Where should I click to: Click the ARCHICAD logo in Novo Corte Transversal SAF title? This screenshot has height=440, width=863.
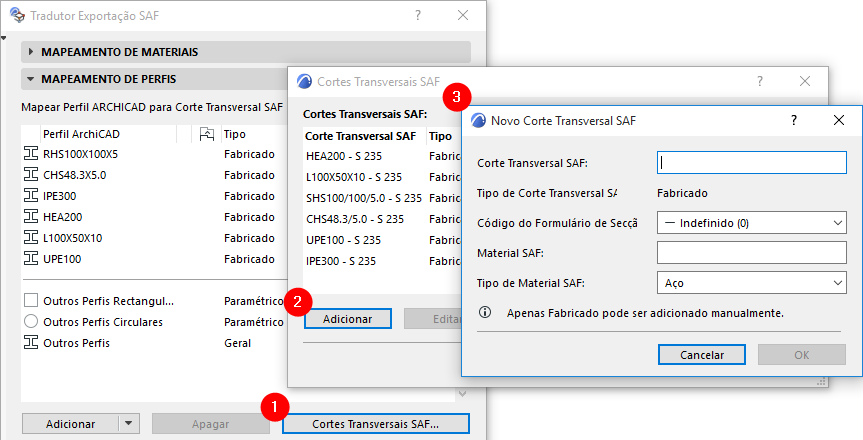pyautogui.click(x=478, y=120)
